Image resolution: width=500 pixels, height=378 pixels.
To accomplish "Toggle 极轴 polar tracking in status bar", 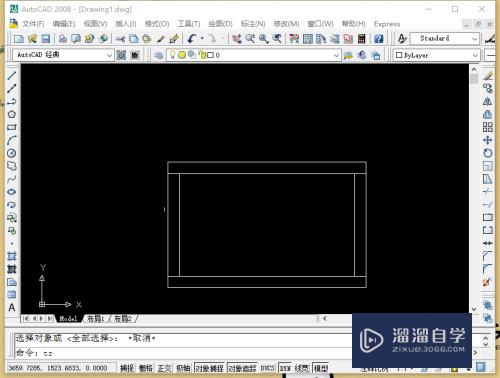I will coord(183,368).
